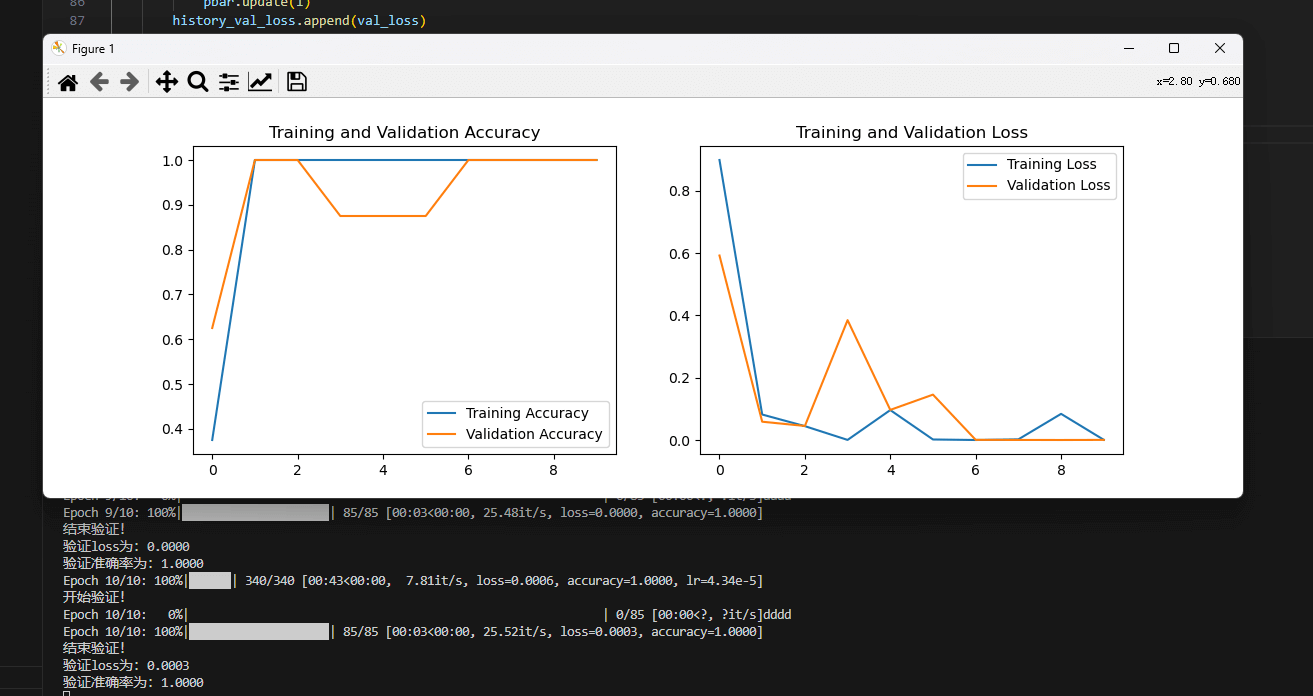Click the matplotlib icon in the Figure 1 title bar
This screenshot has width=1313, height=696.
(x=59, y=48)
